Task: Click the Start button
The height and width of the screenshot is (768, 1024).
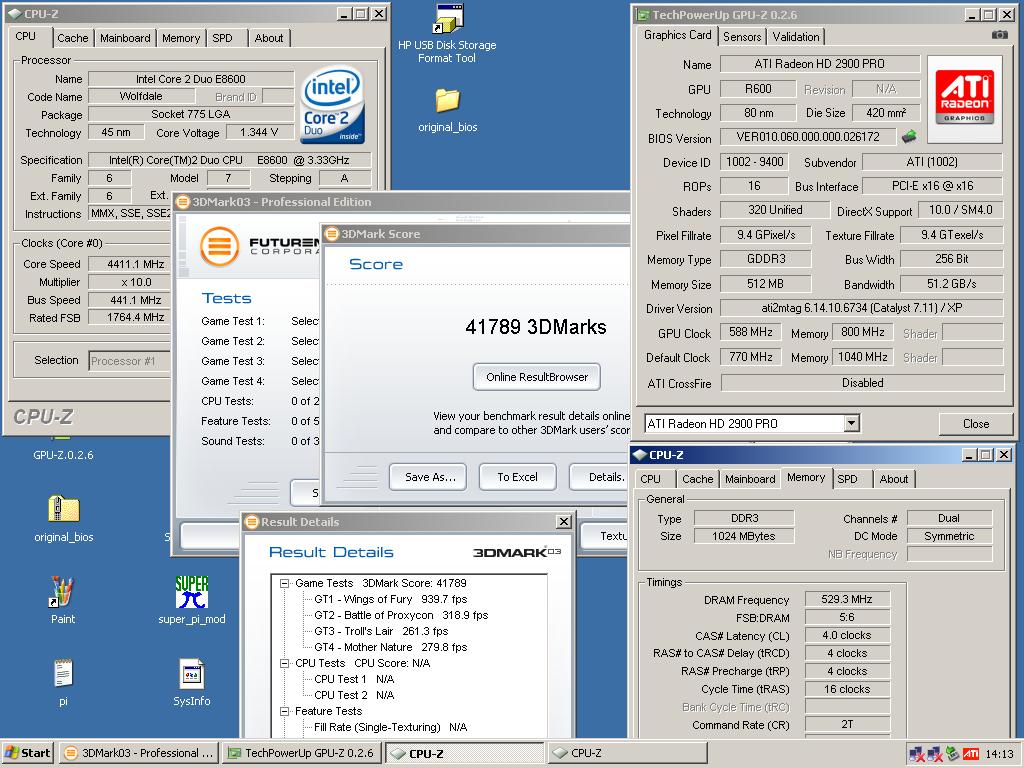Action: click(x=28, y=753)
